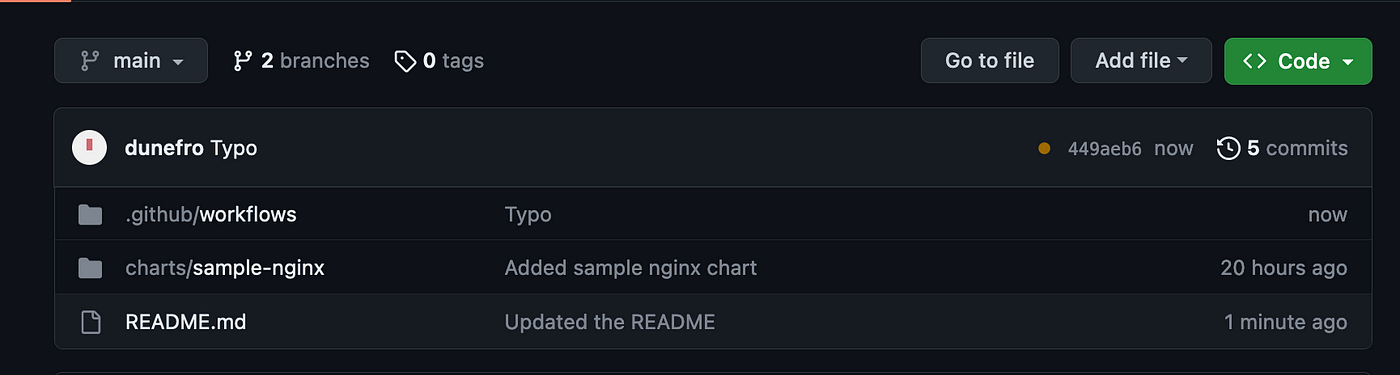Click the tag icon beside 0 tags
This screenshot has height=375, width=1400.
click(x=404, y=61)
